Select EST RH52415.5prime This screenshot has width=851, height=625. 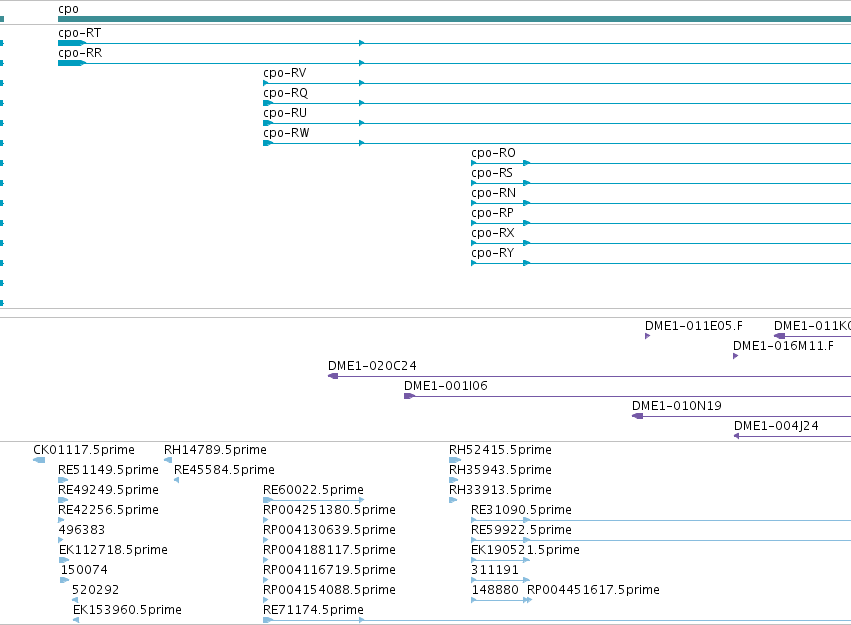[500, 450]
